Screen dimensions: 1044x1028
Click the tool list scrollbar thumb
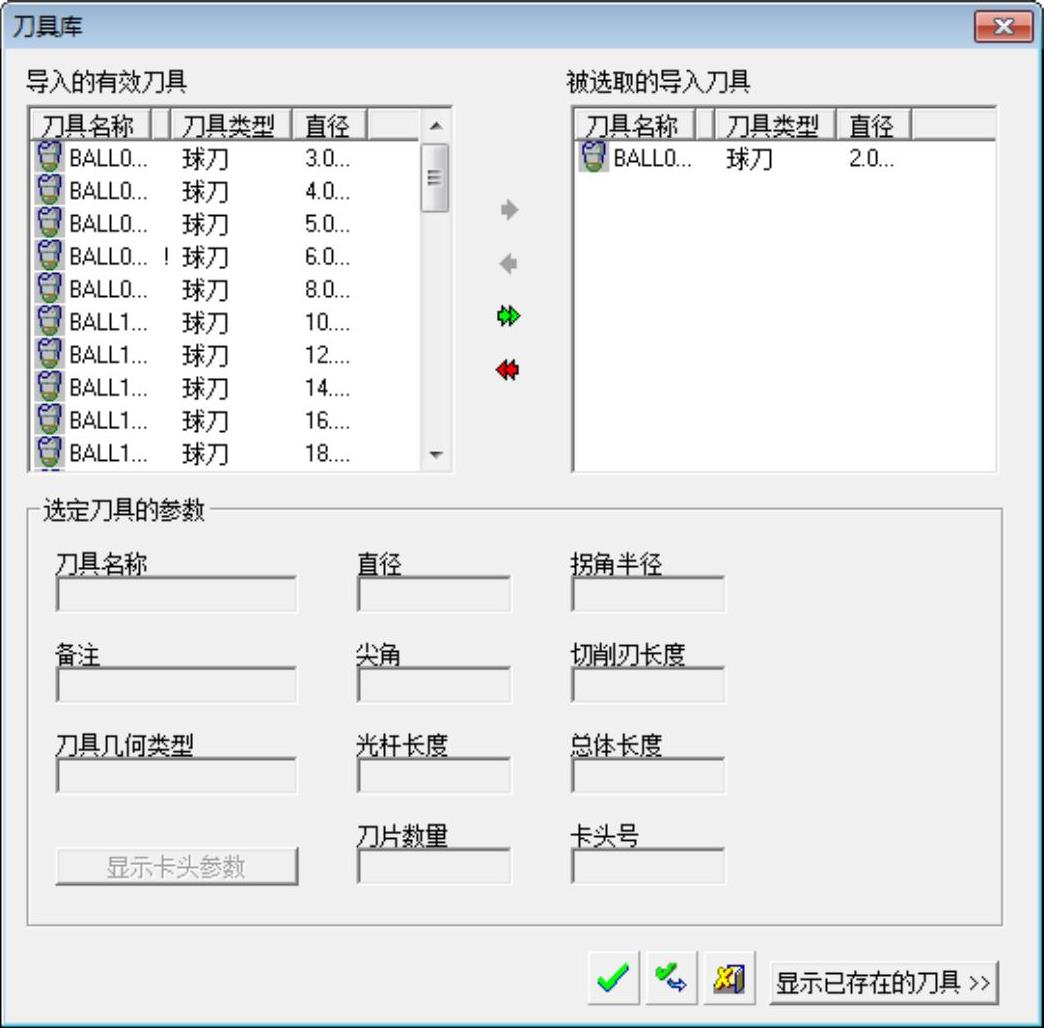click(435, 178)
